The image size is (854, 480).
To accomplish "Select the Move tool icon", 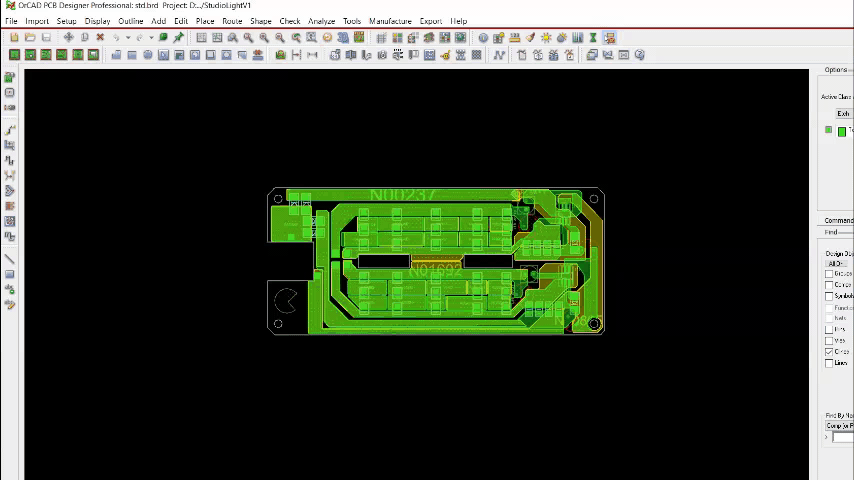I will [x=68, y=38].
